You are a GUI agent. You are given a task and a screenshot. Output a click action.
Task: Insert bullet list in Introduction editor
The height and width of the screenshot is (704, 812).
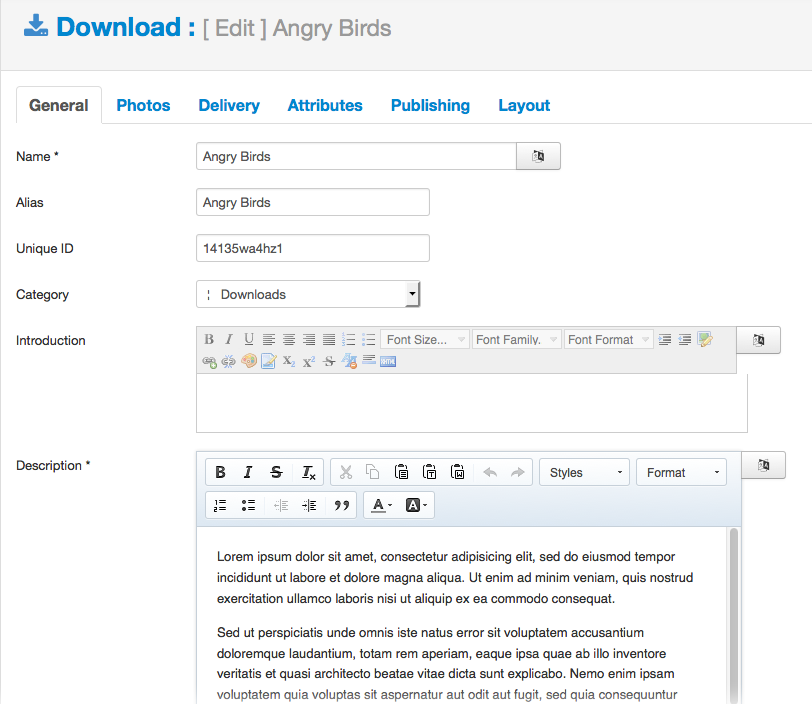click(x=369, y=339)
